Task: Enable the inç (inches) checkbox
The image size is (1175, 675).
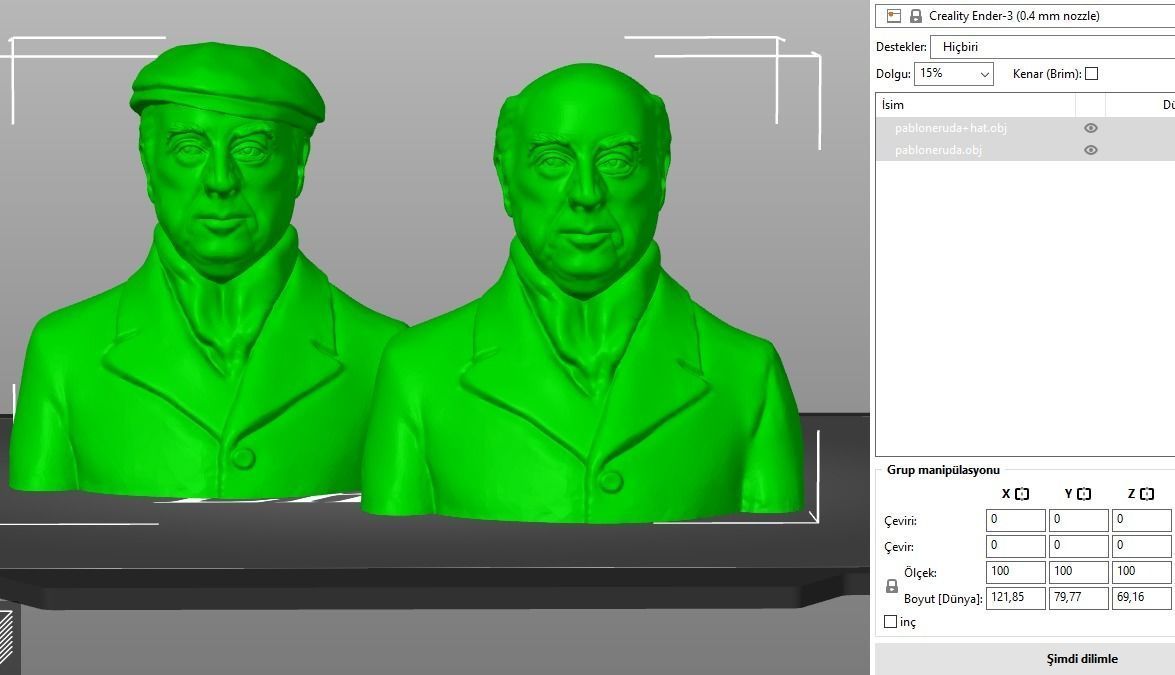Action: [890, 622]
